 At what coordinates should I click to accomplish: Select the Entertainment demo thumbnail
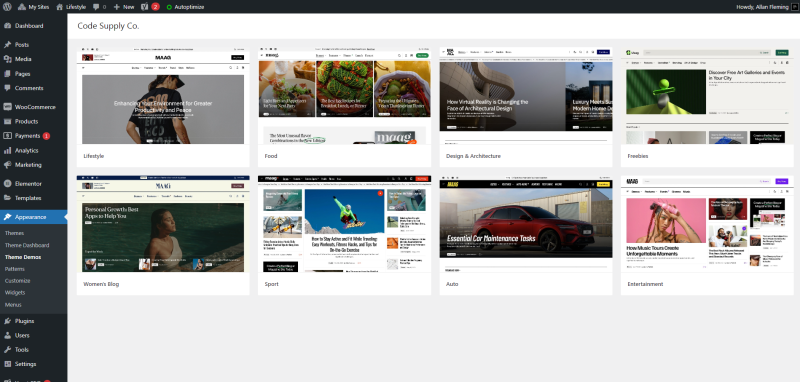pyautogui.click(x=707, y=224)
